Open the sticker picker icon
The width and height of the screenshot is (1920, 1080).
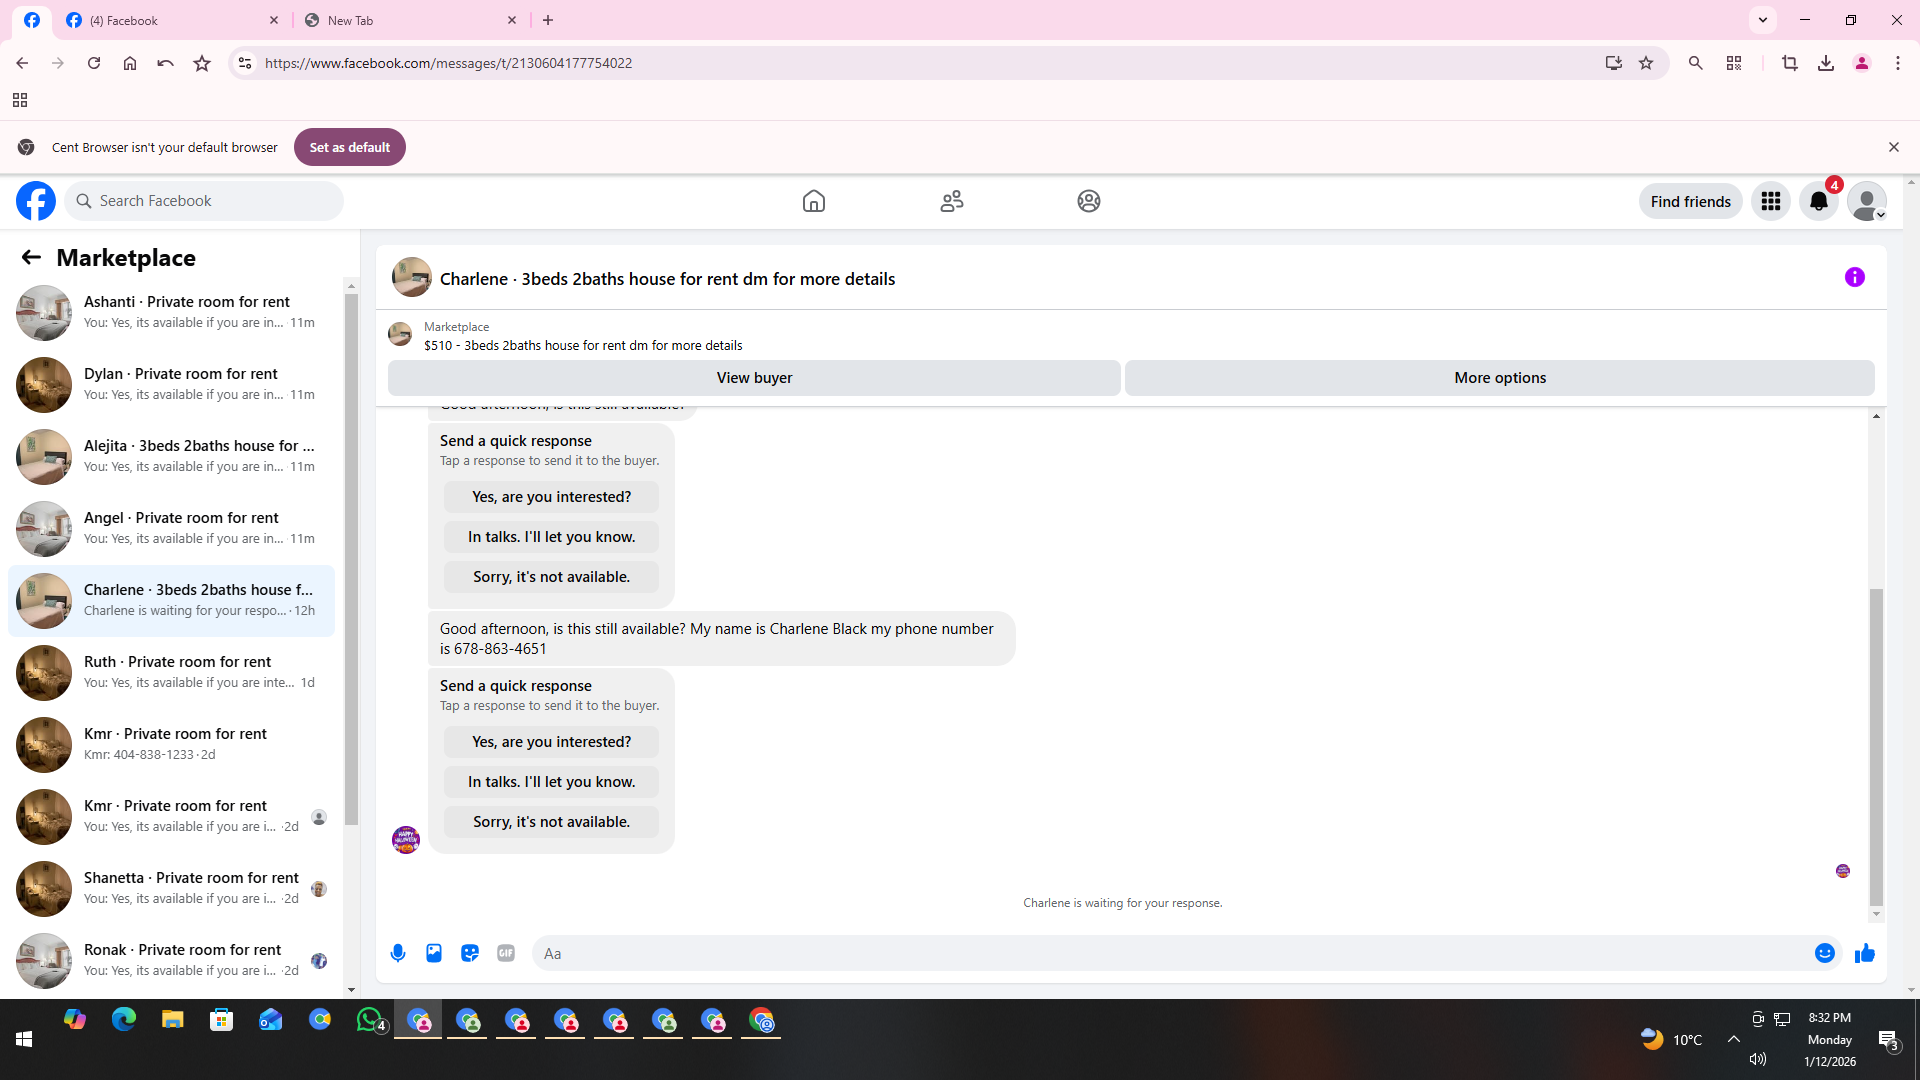coord(470,953)
